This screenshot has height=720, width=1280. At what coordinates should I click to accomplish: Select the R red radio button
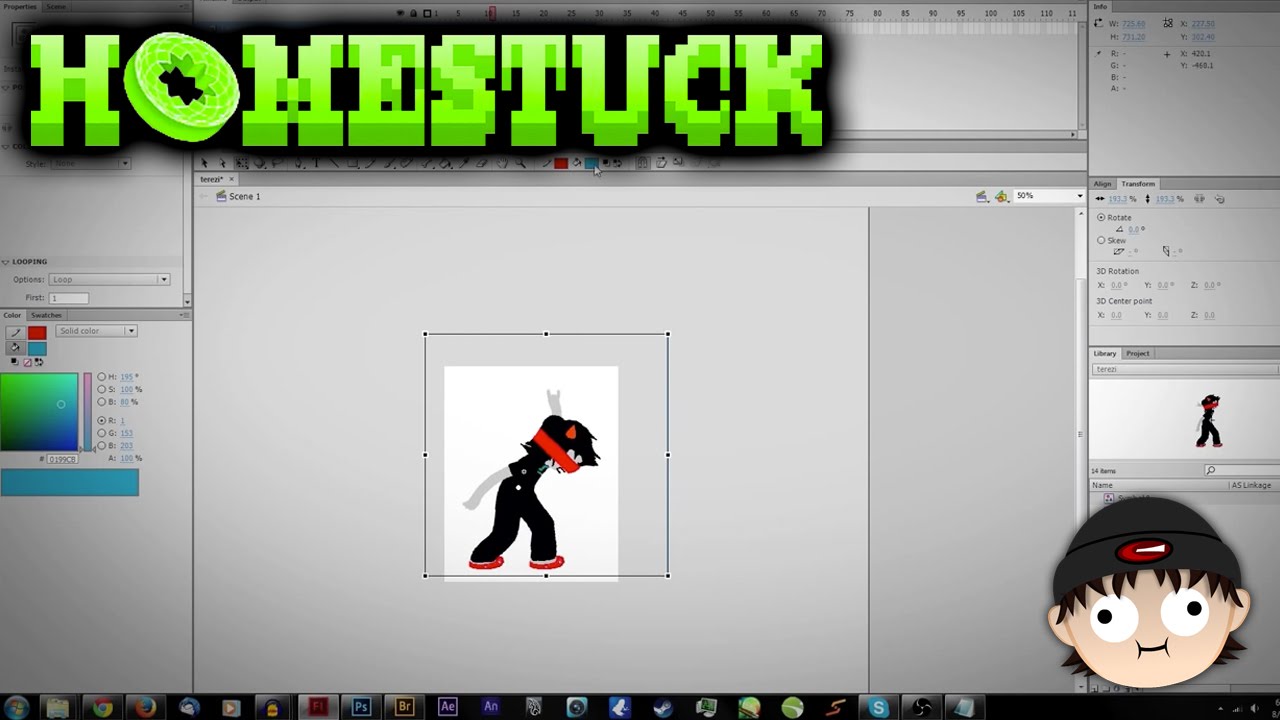[102, 420]
